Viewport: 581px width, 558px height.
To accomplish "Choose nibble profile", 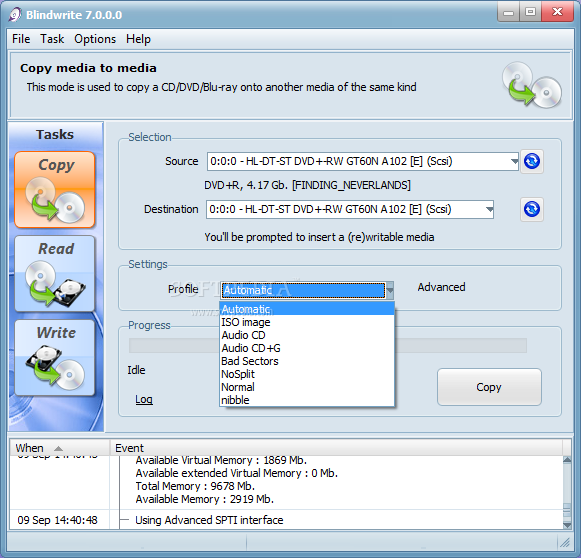I will tap(307, 400).
